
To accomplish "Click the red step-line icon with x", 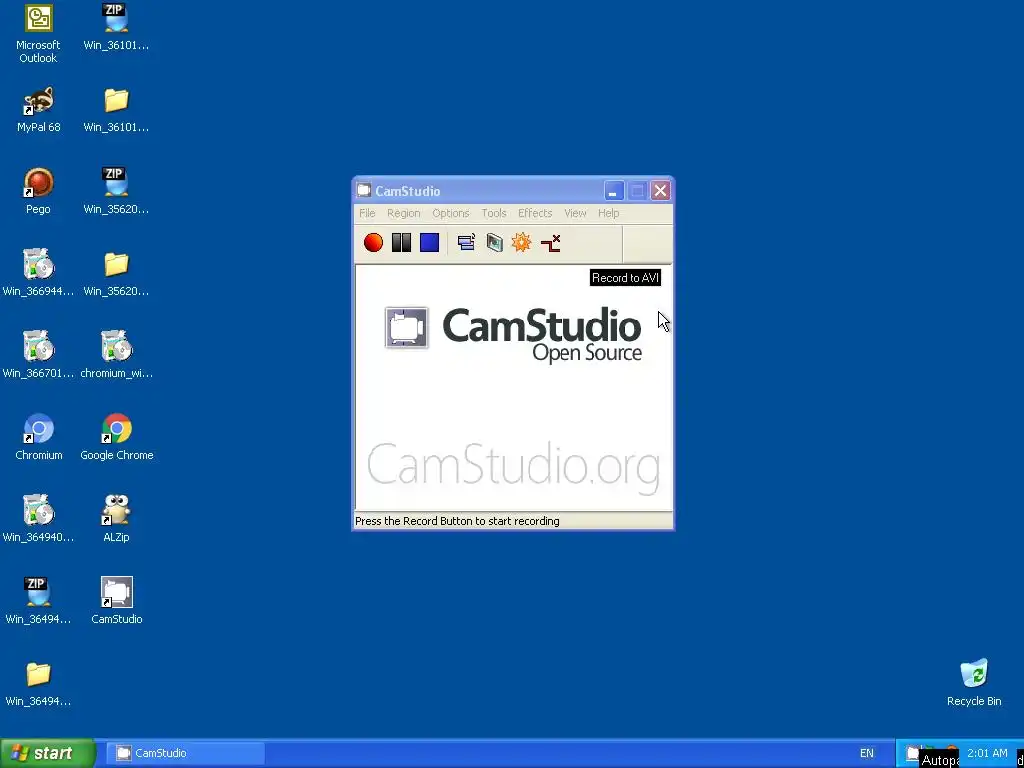I will (x=551, y=243).
